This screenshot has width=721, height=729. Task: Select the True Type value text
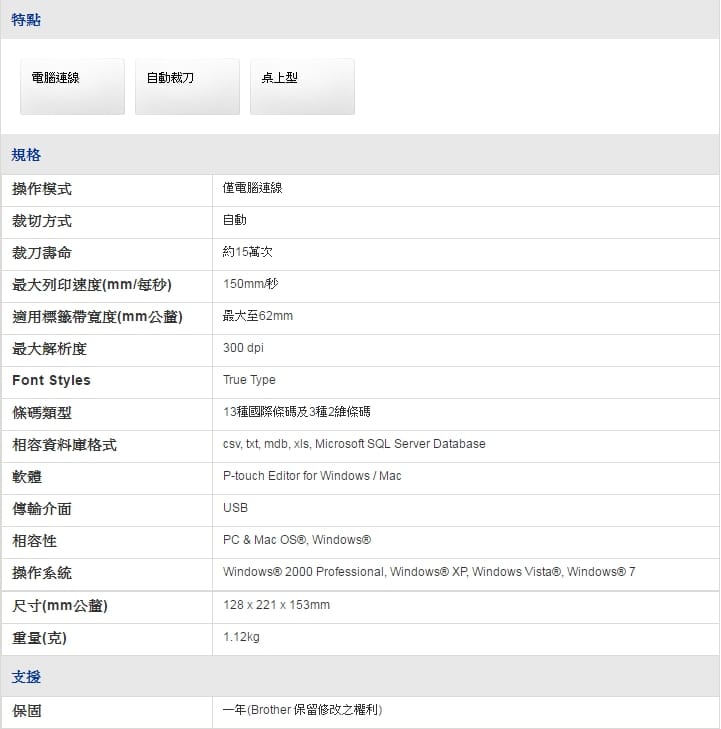point(249,380)
